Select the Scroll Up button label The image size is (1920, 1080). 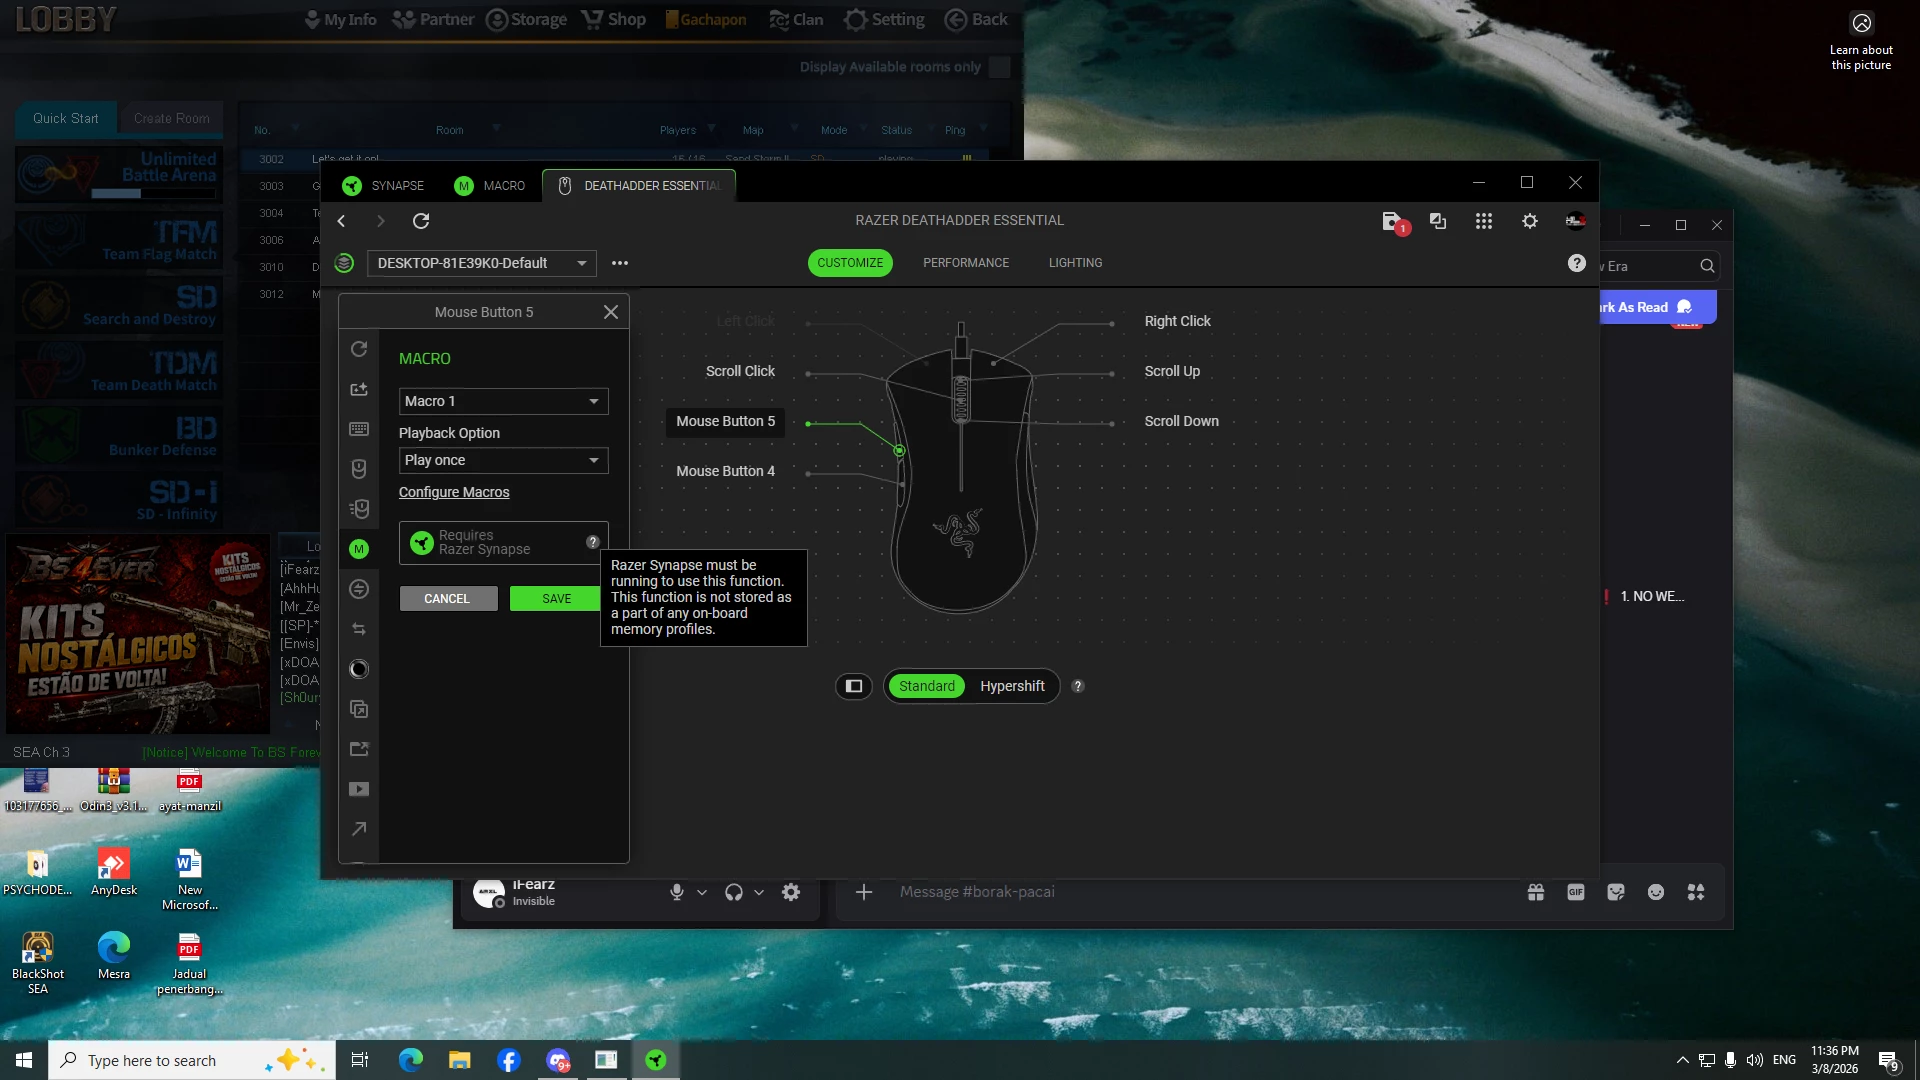(x=1172, y=371)
